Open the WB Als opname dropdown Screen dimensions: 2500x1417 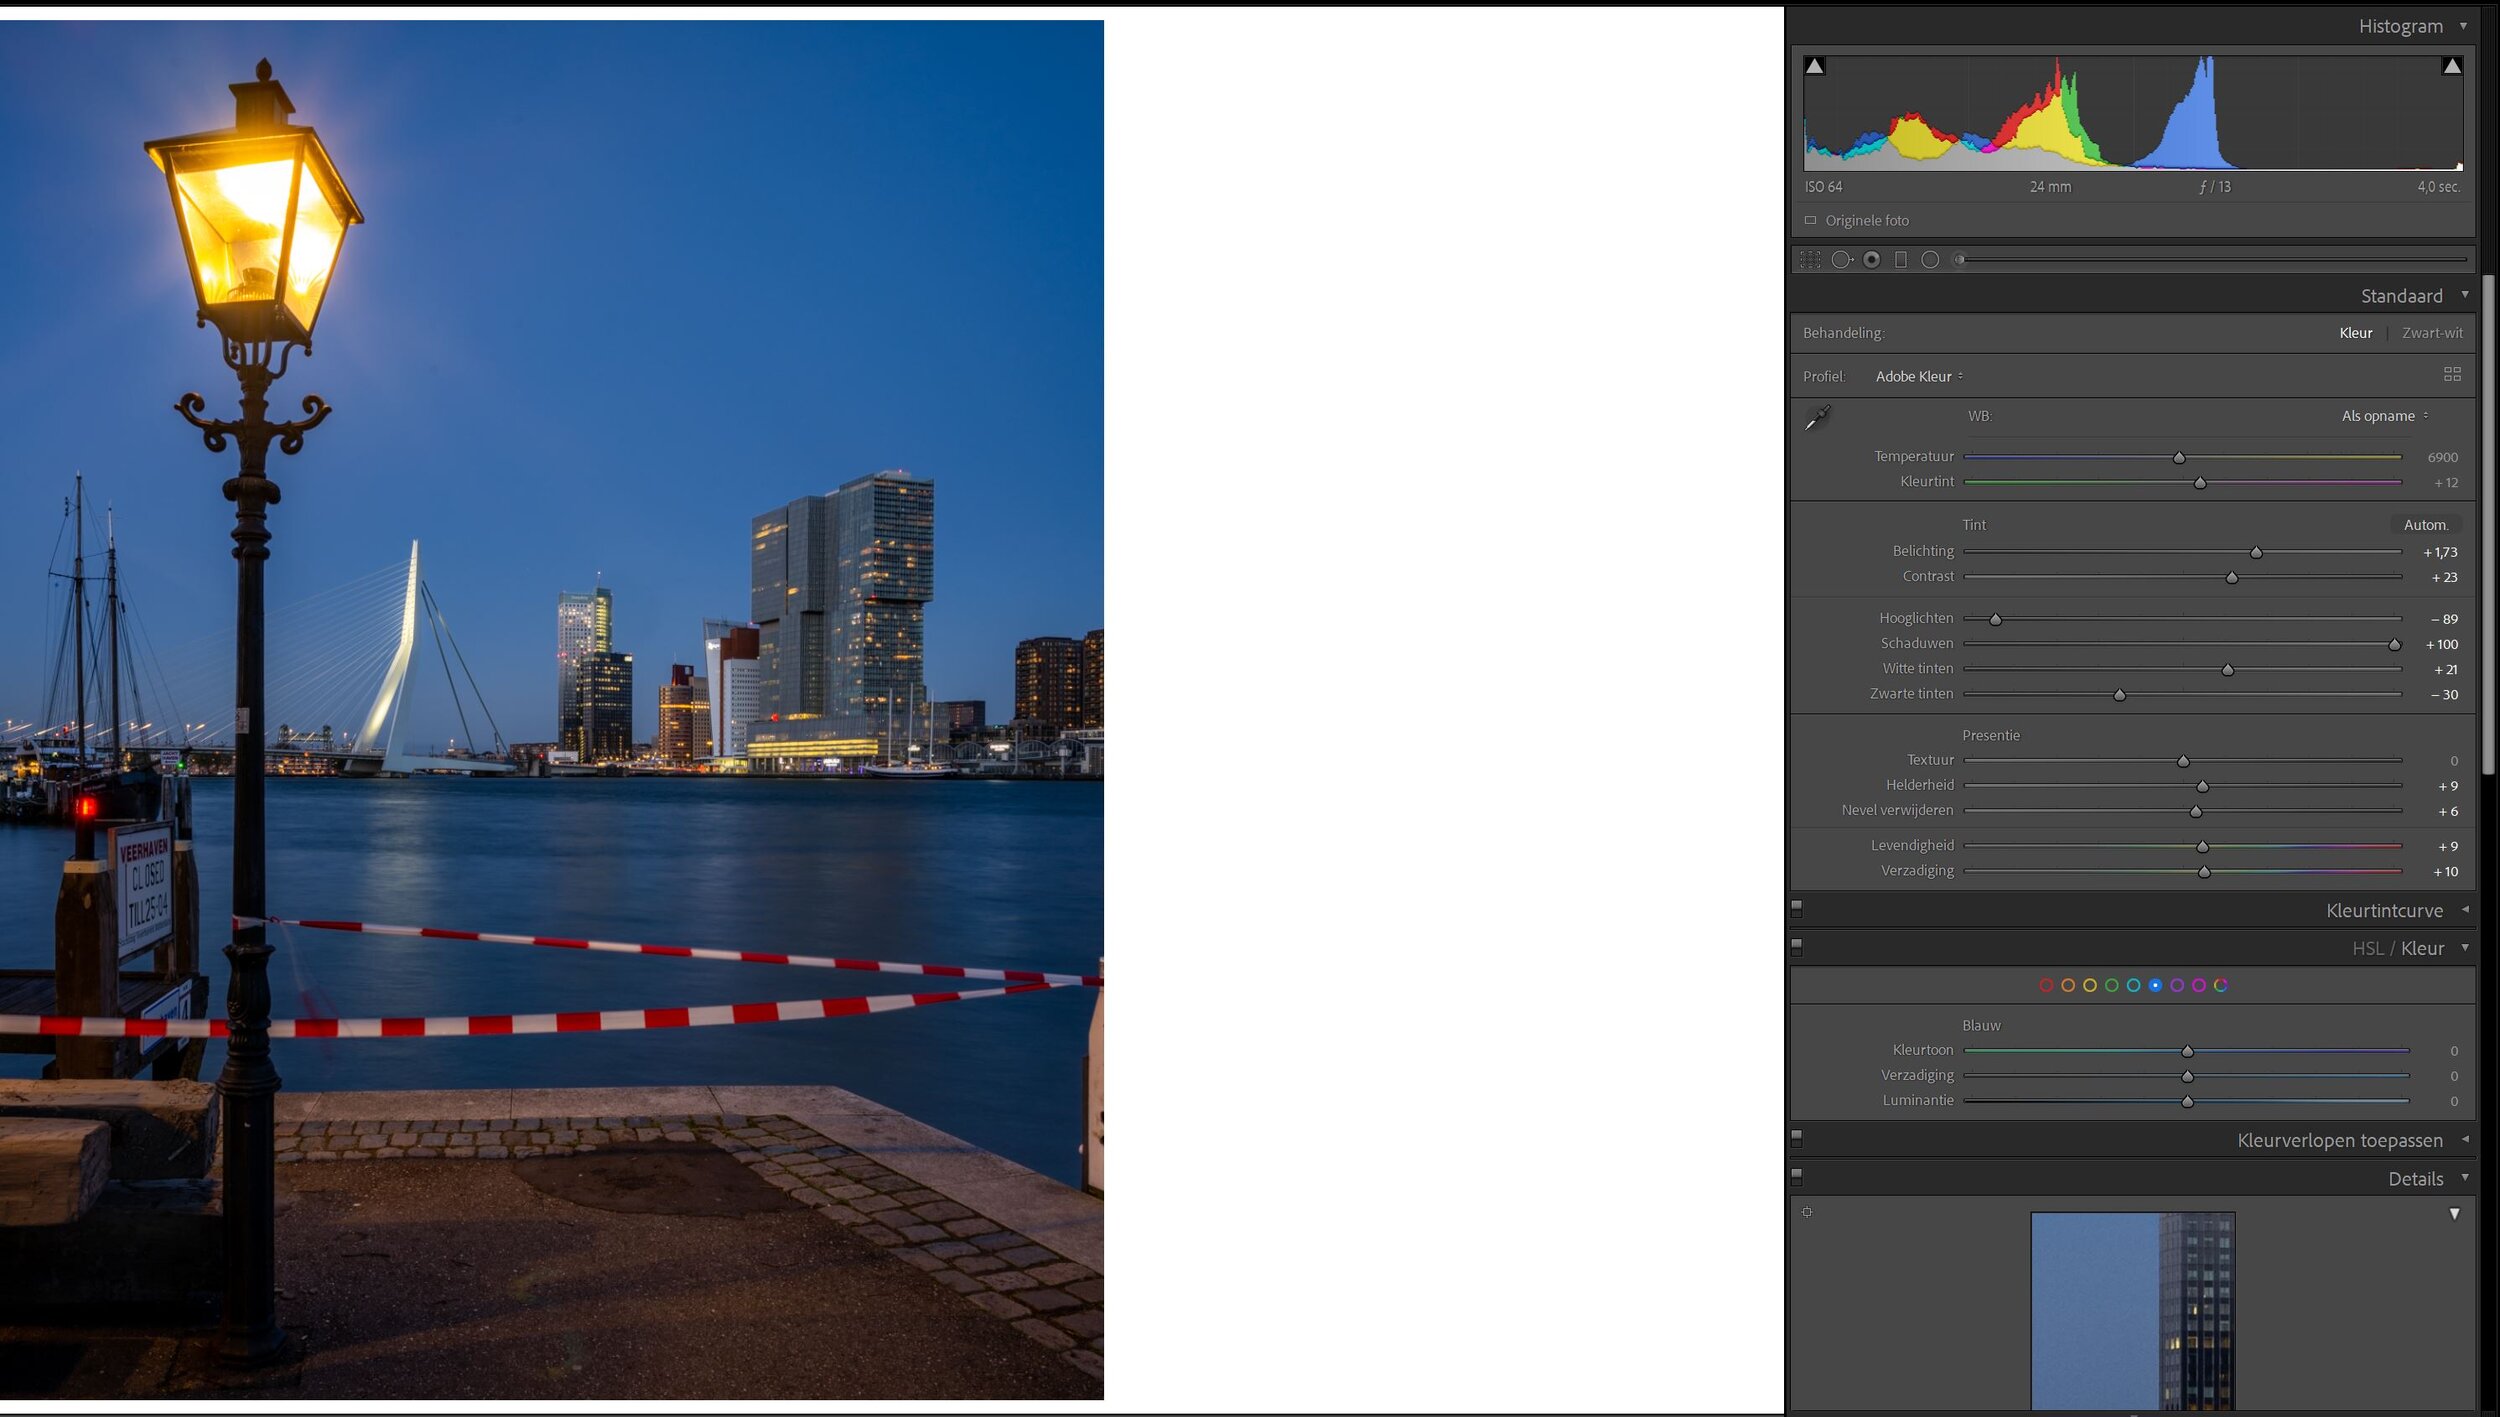[2384, 416]
